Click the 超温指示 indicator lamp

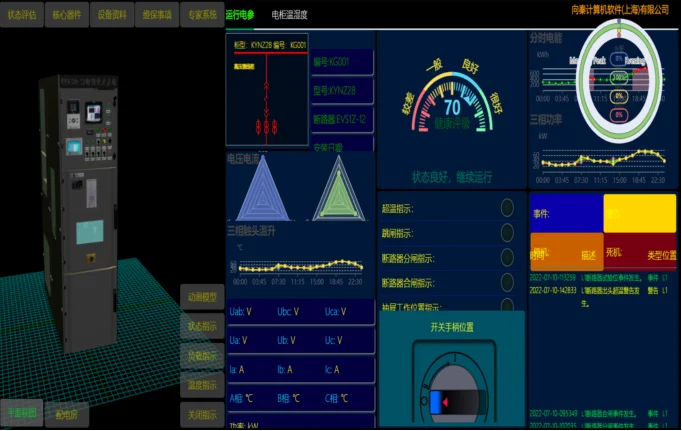pos(507,208)
